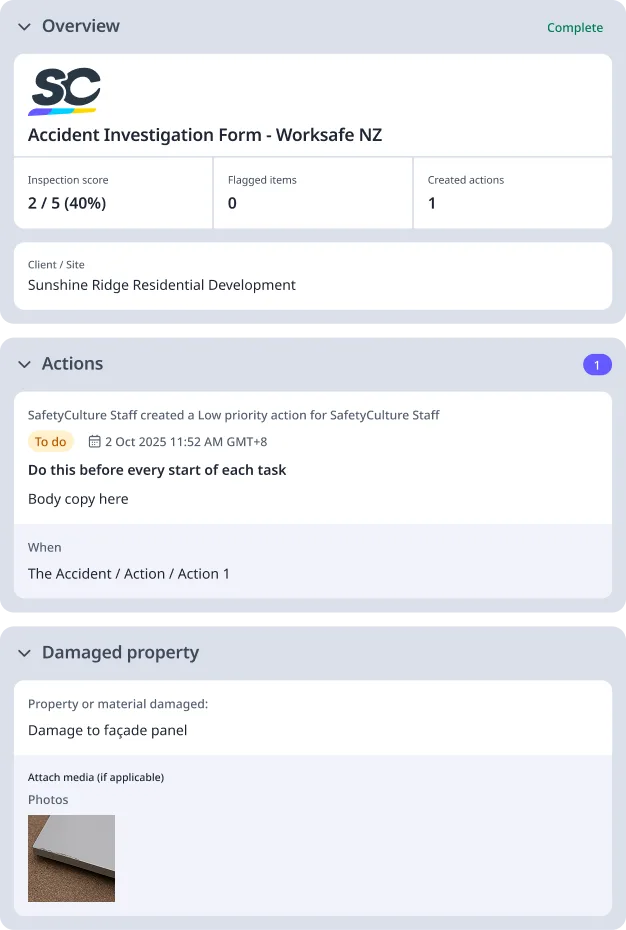Click the Overview section heading

[x=80, y=27]
